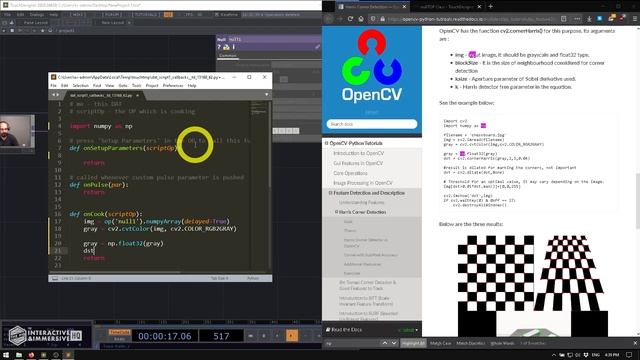
Task: Click the OpenCV logo image
Action: (x=371, y=66)
